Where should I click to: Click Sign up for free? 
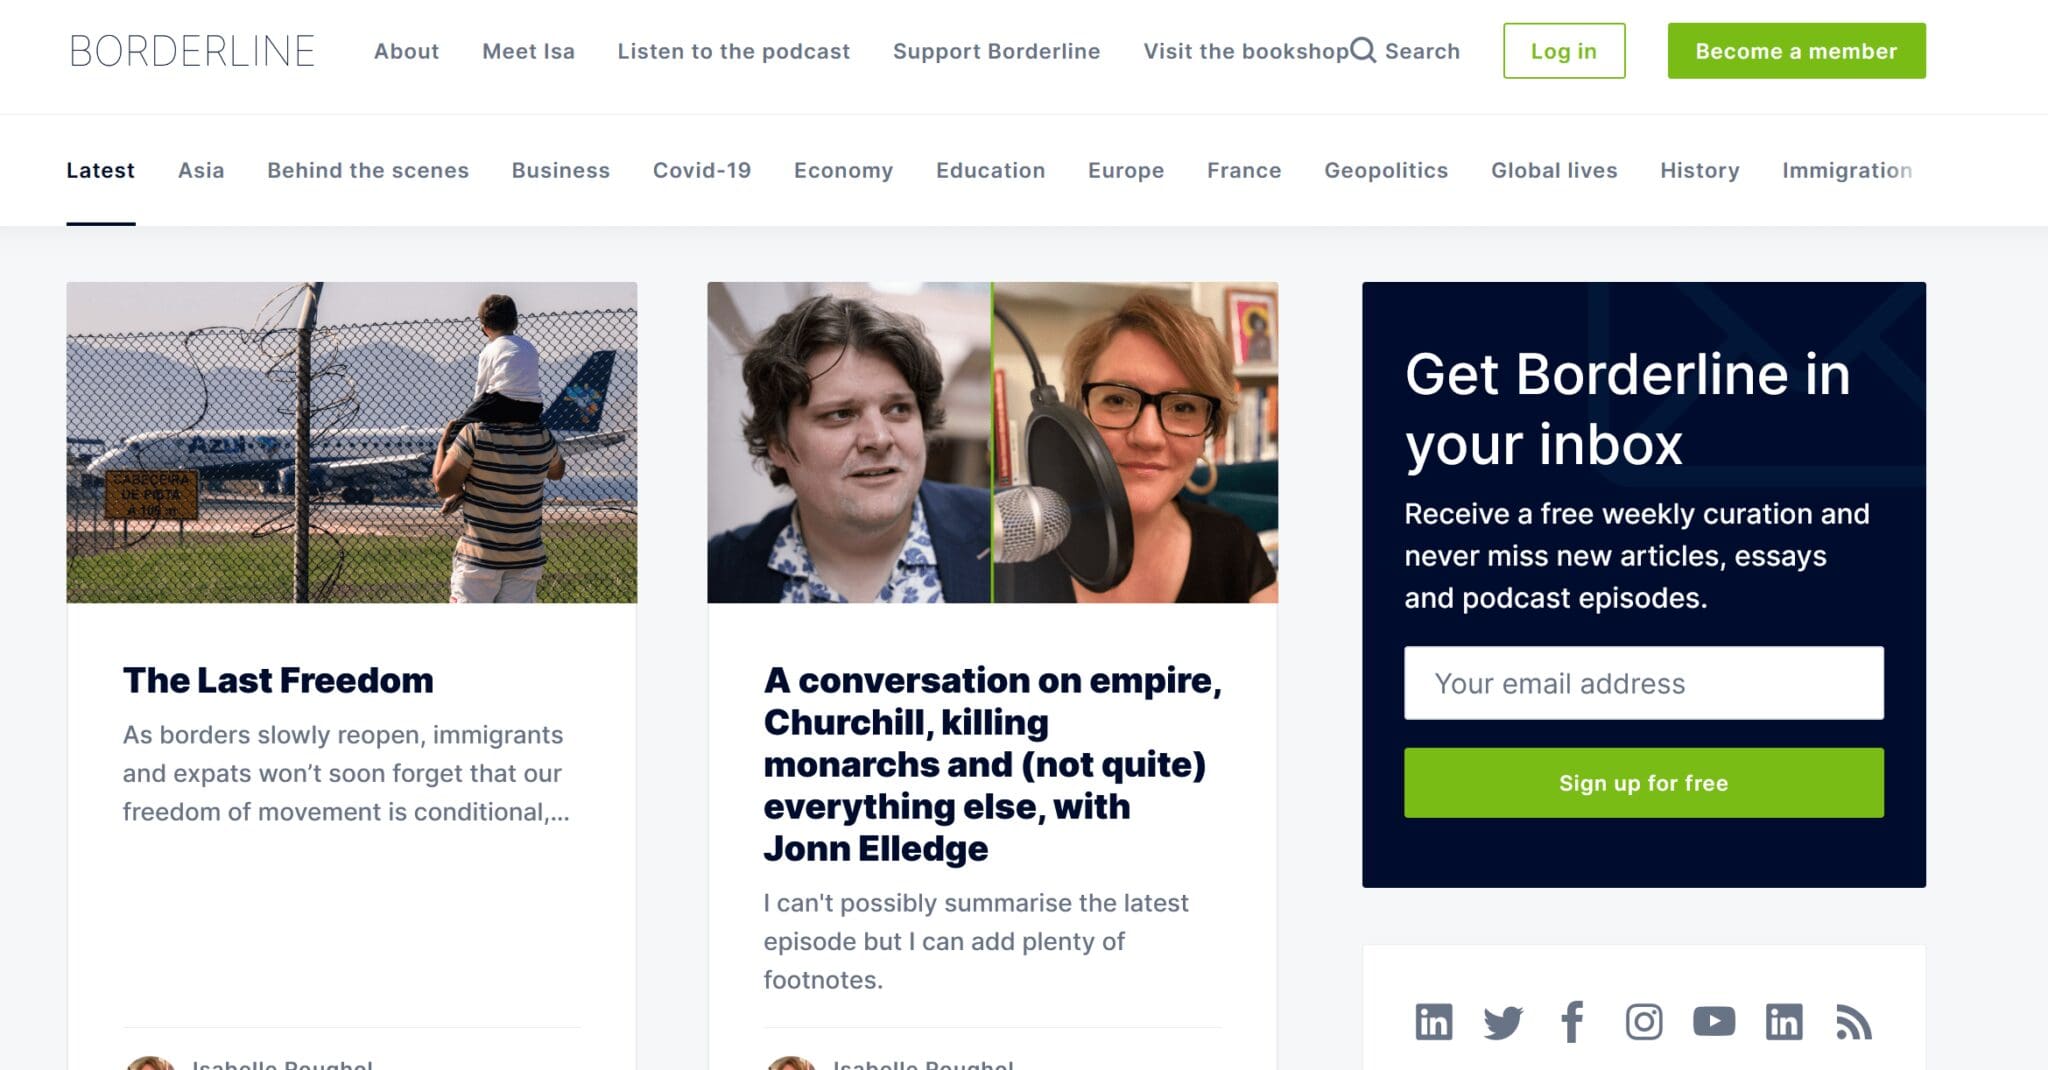click(1644, 782)
